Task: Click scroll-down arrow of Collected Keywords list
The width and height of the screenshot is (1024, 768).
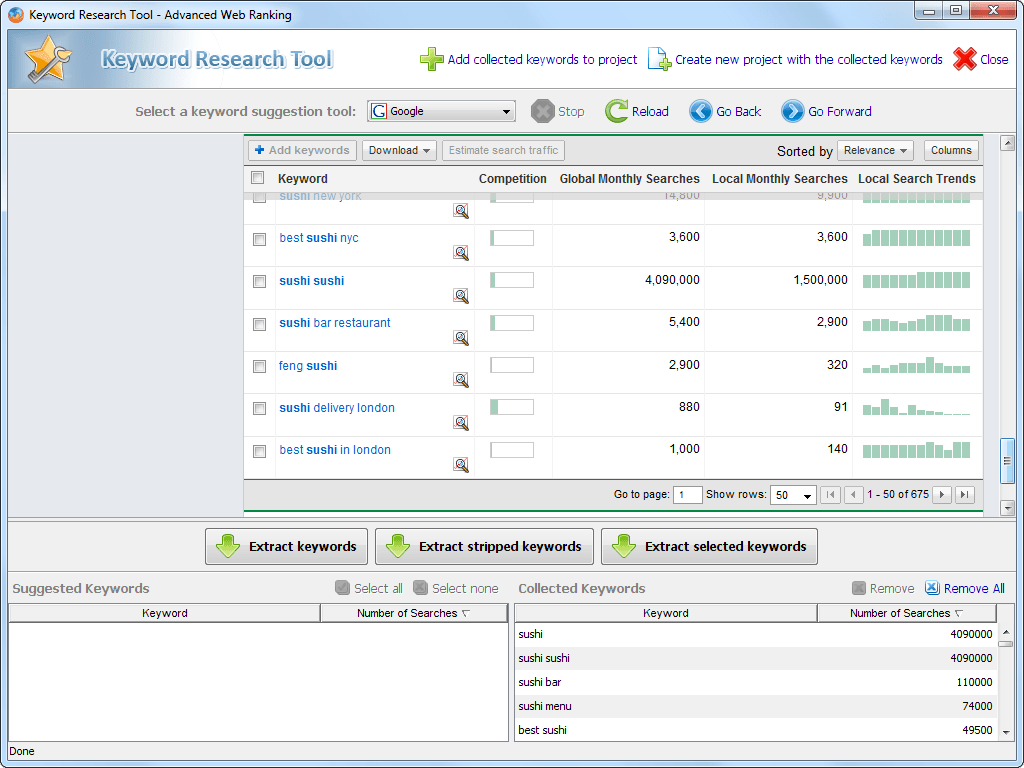Action: point(1006,732)
